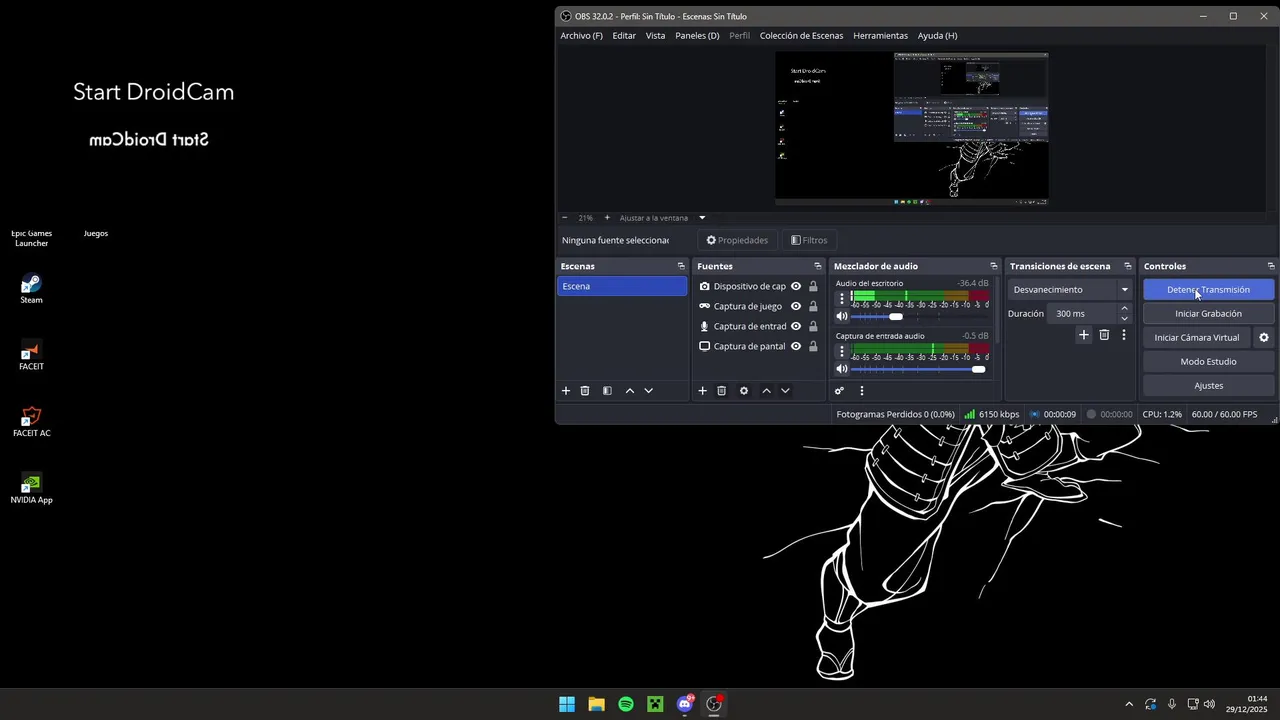Adjust Captura de entrada audio volume slider
This screenshot has height=720, width=1280.
[x=919, y=369]
